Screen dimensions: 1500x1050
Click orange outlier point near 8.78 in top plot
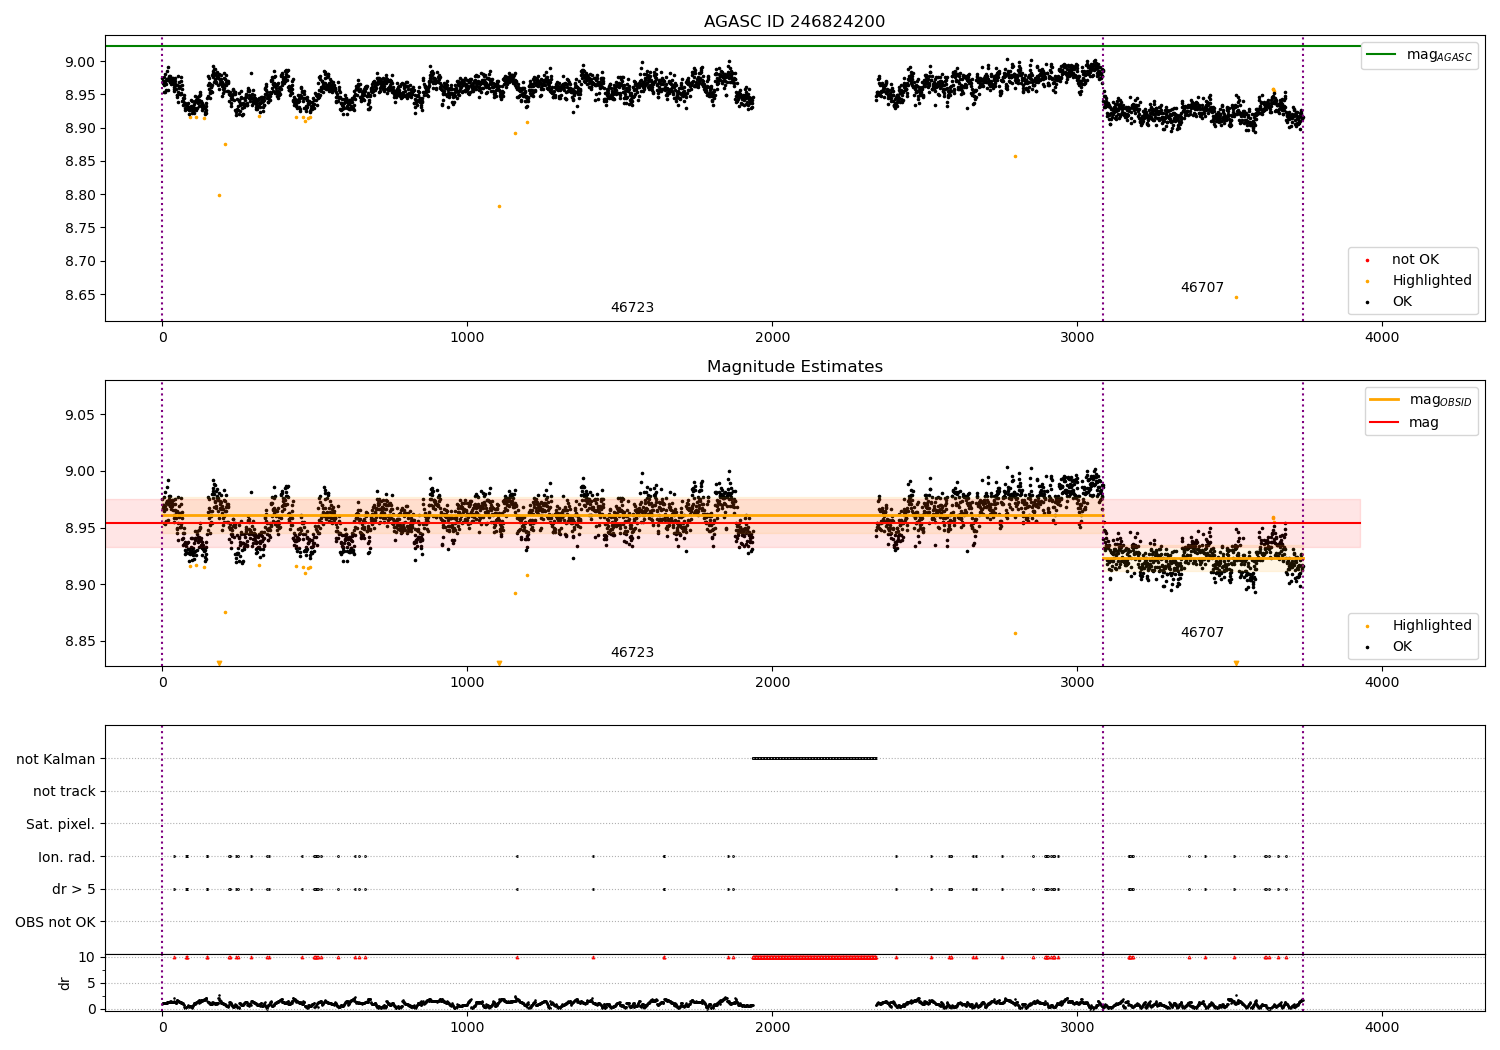point(499,206)
